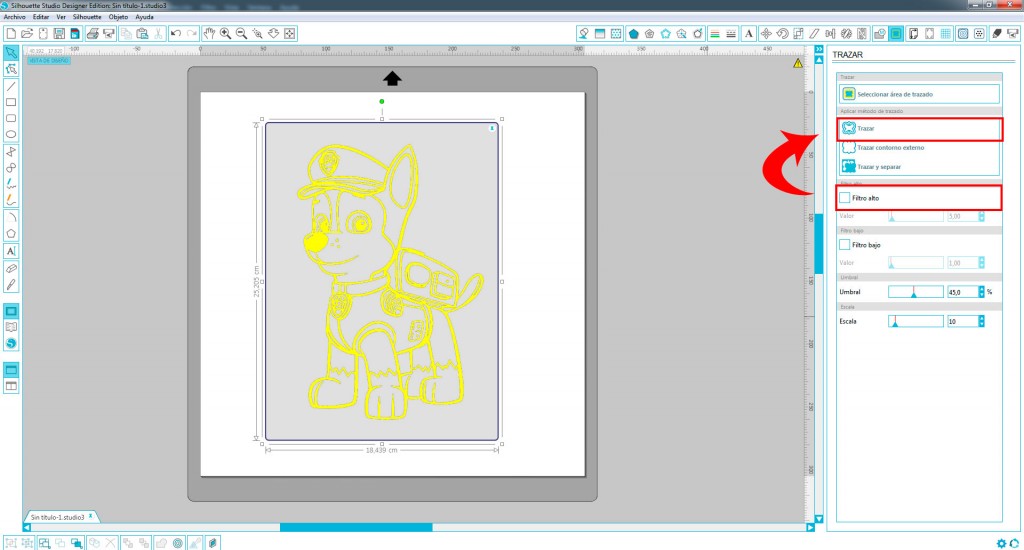This screenshot has width=1024, height=550.
Task: Apply Trazar contorno externo
Action: coord(919,148)
